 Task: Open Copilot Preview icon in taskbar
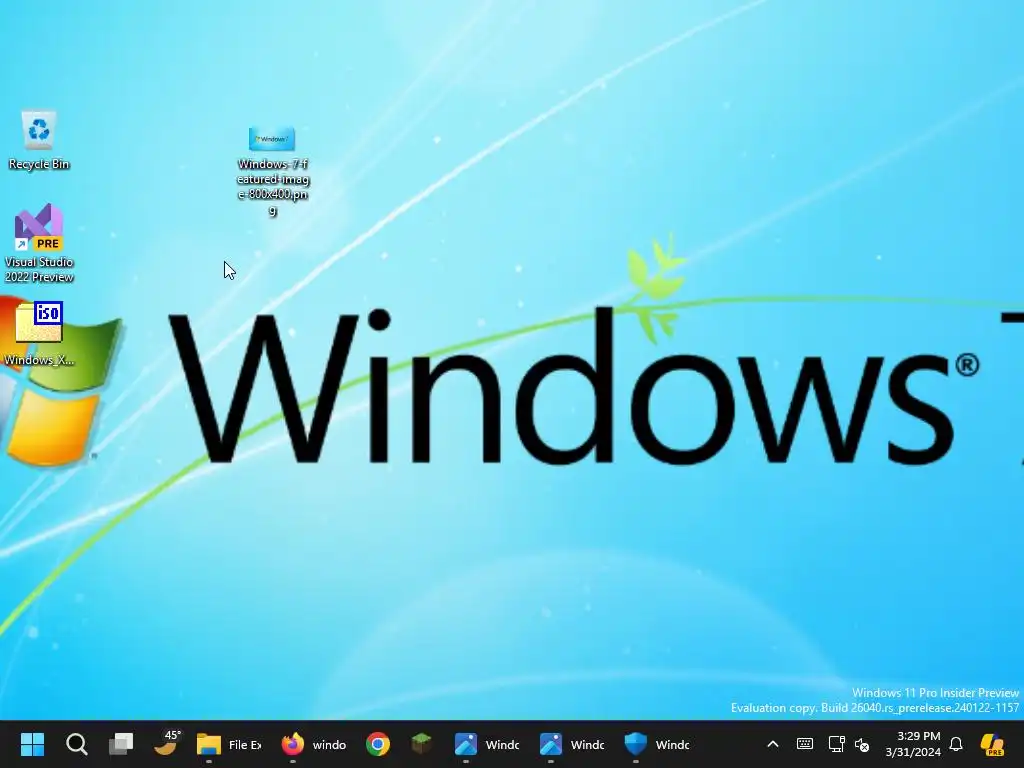tap(992, 744)
